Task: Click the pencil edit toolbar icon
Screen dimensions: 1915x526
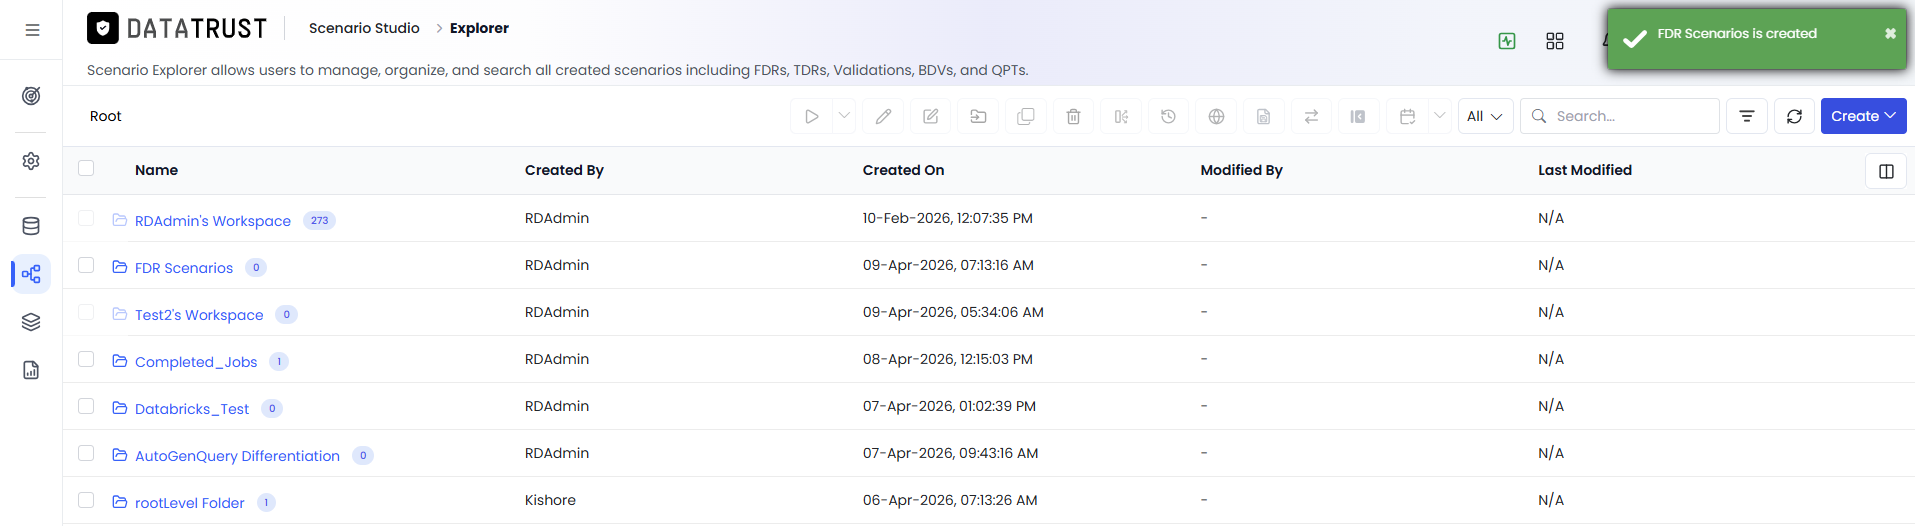Action: 883,116
